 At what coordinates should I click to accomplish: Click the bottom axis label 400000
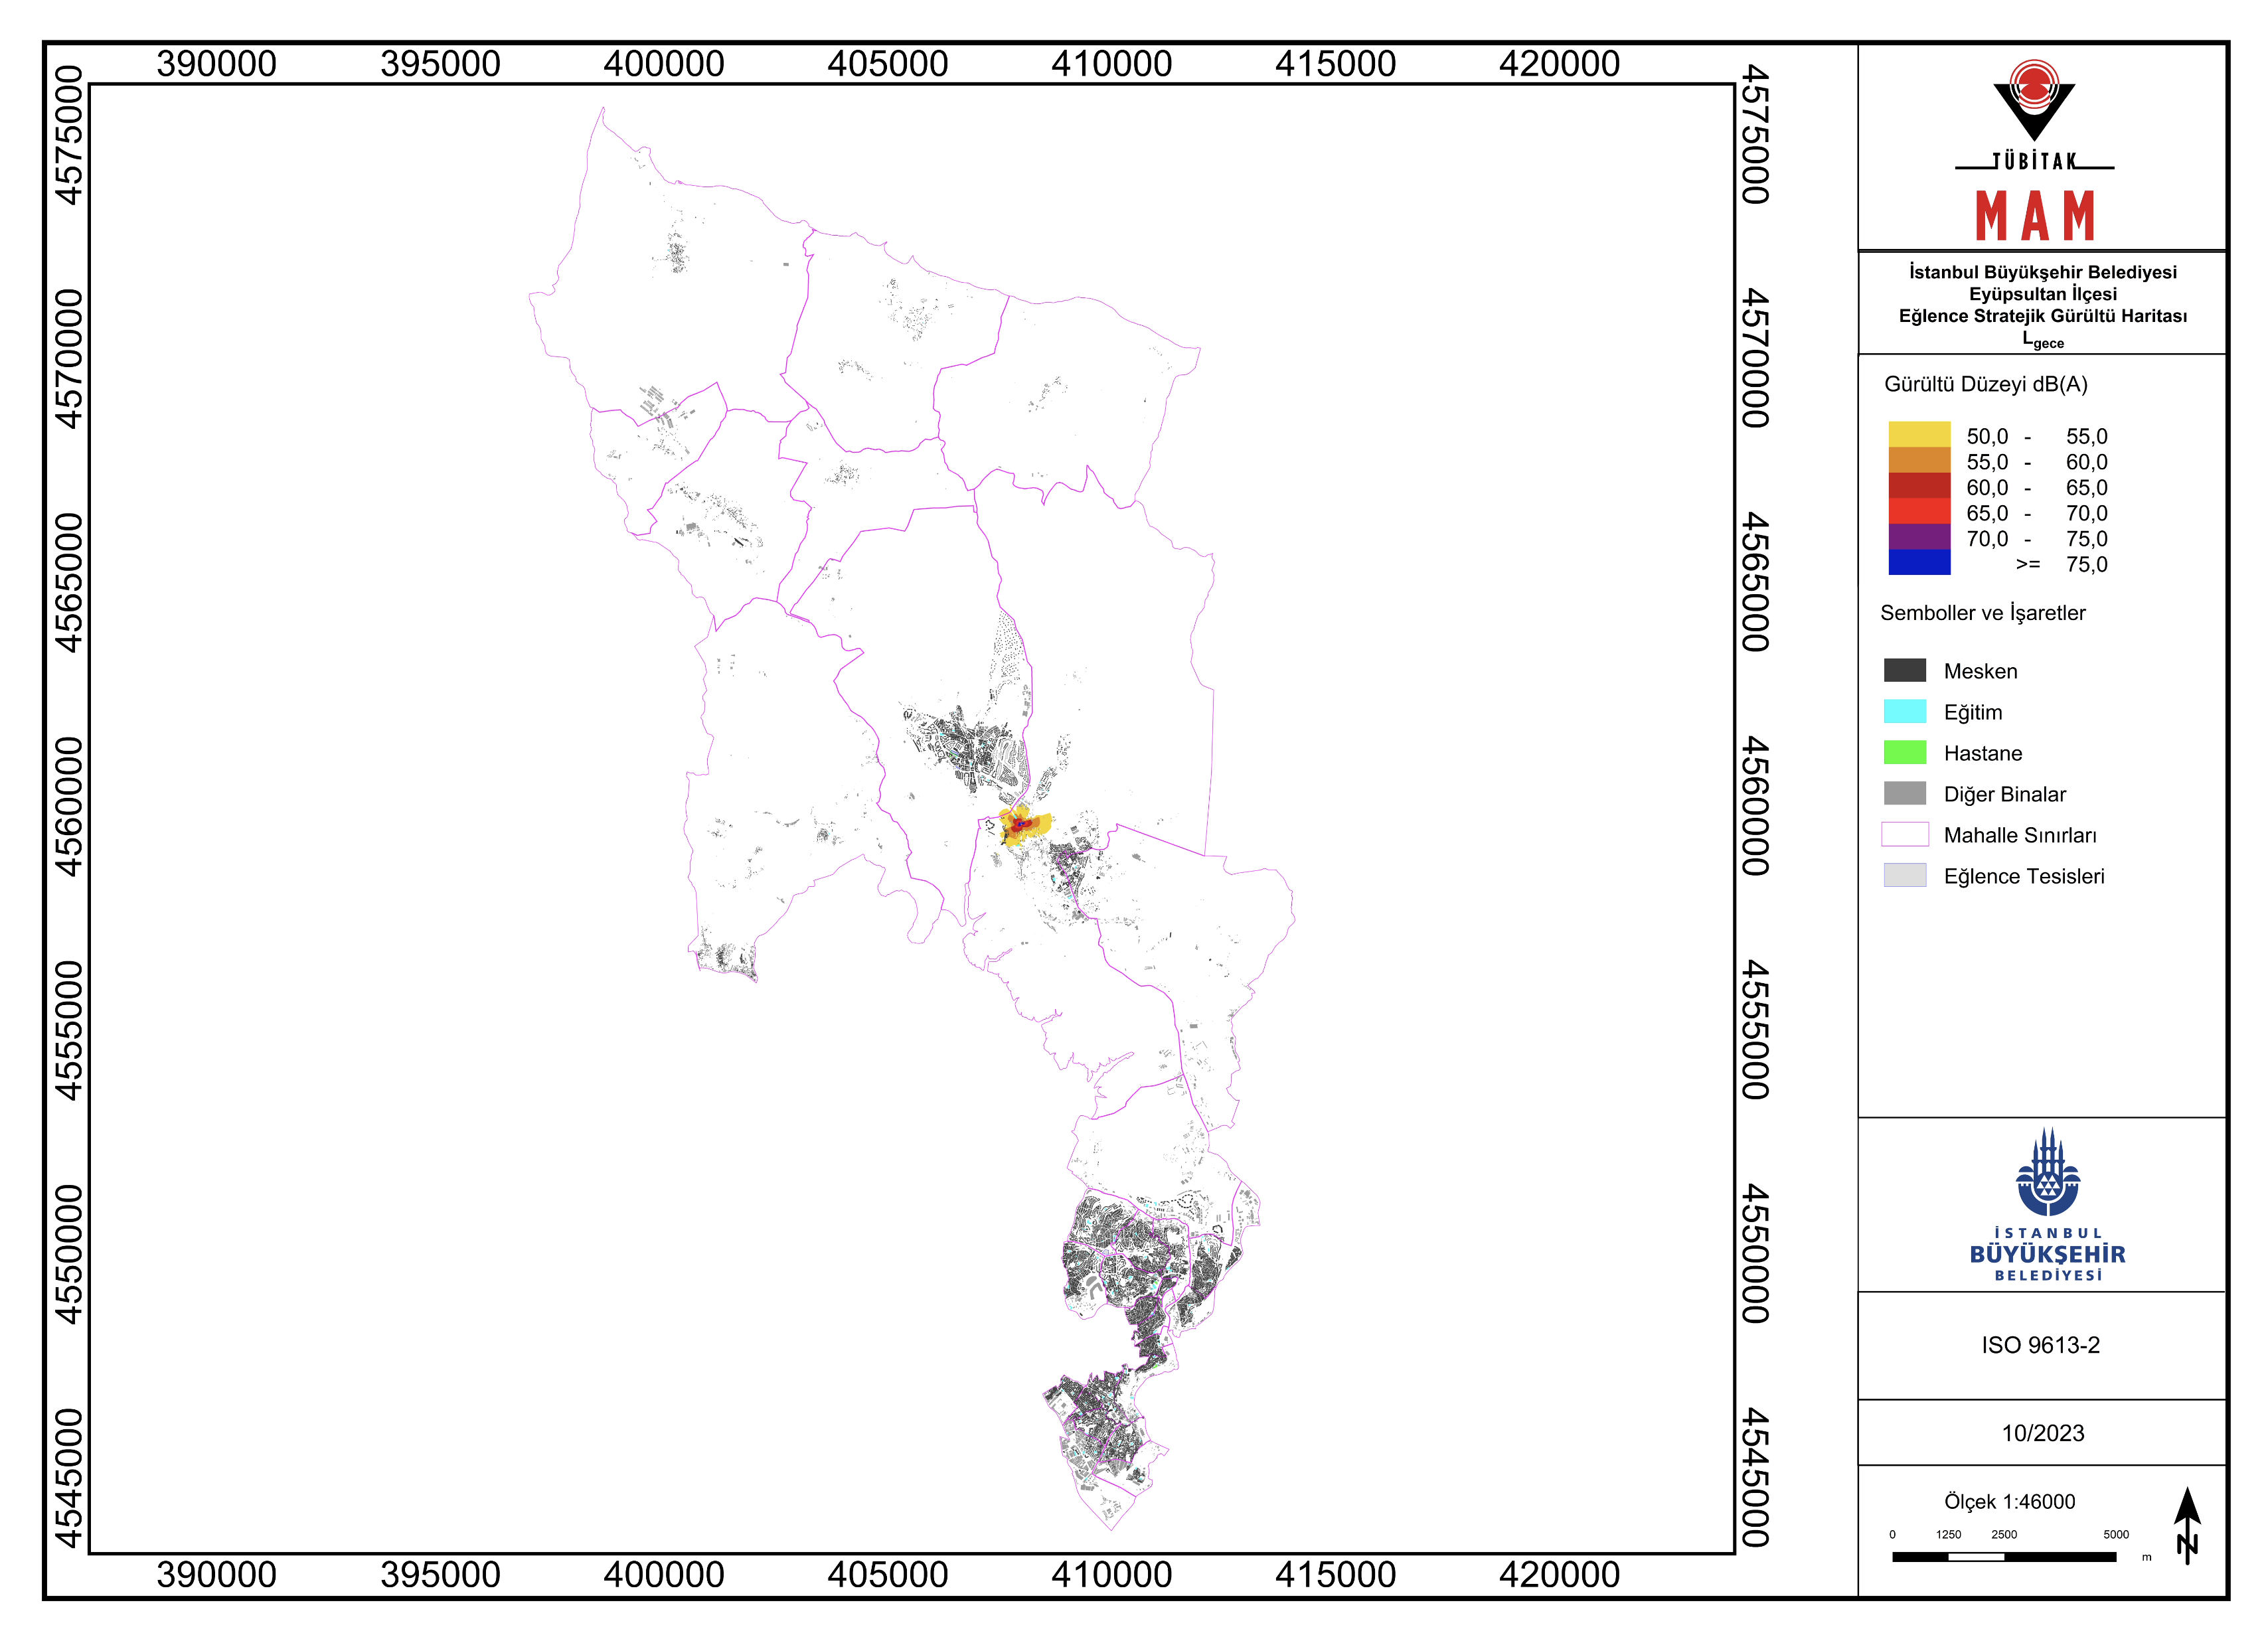click(x=663, y=1575)
